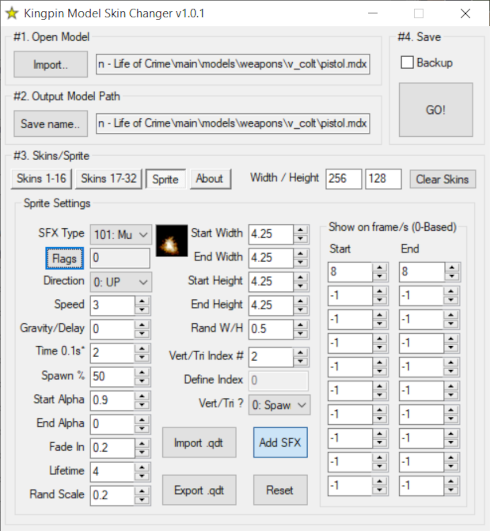Switch to the Skins 1-16 tab
Viewport: 490px width, 531px height.
(x=41, y=178)
